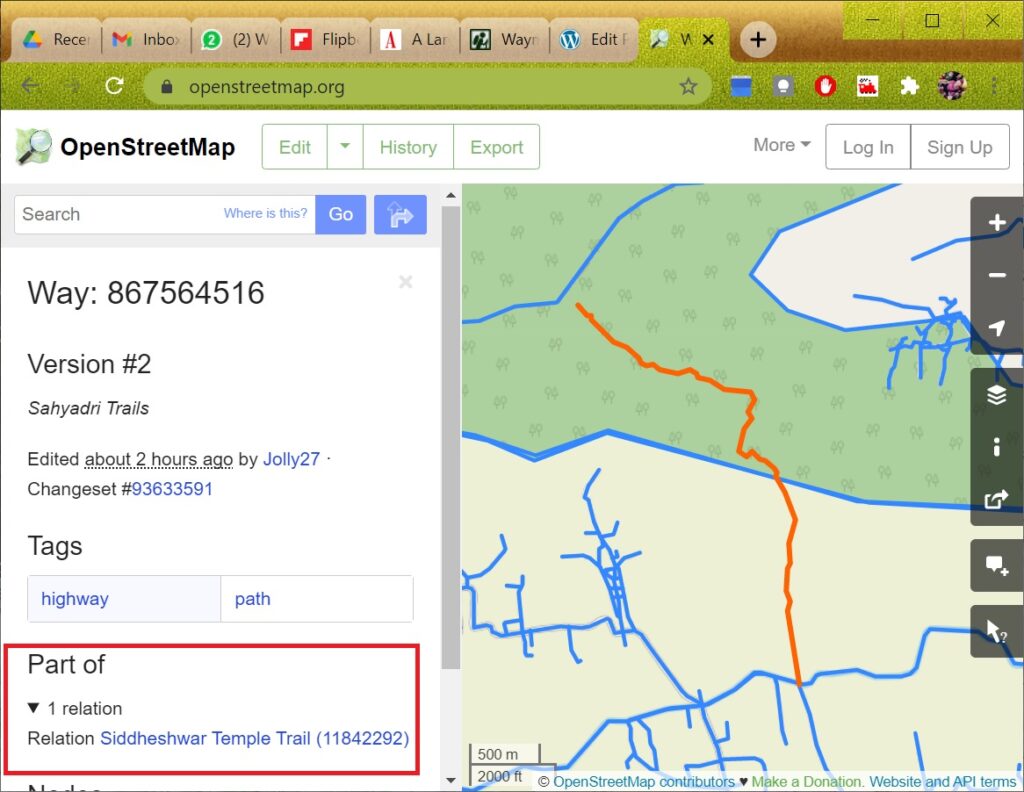Open the red hand blocker extension

825,86
